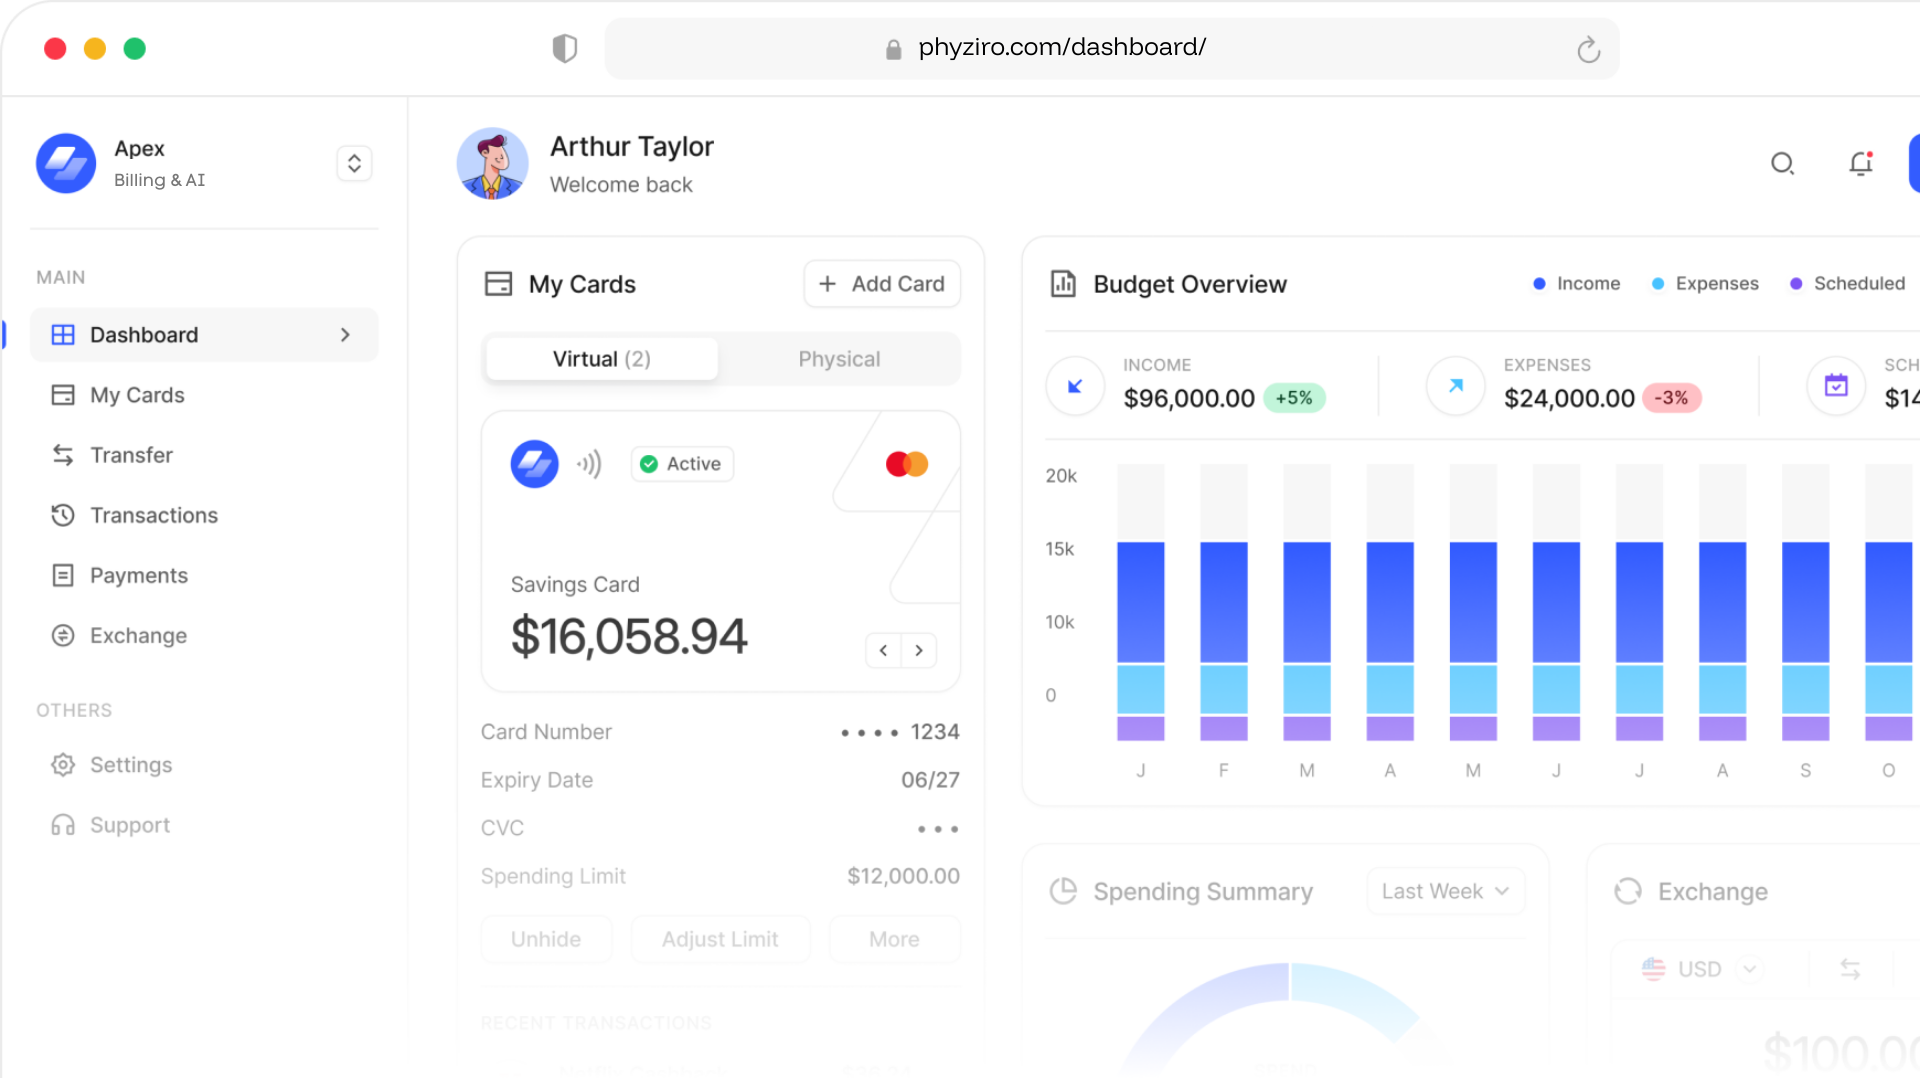Open the Apex workspace switcher
1920x1080 pixels.
pos(354,163)
